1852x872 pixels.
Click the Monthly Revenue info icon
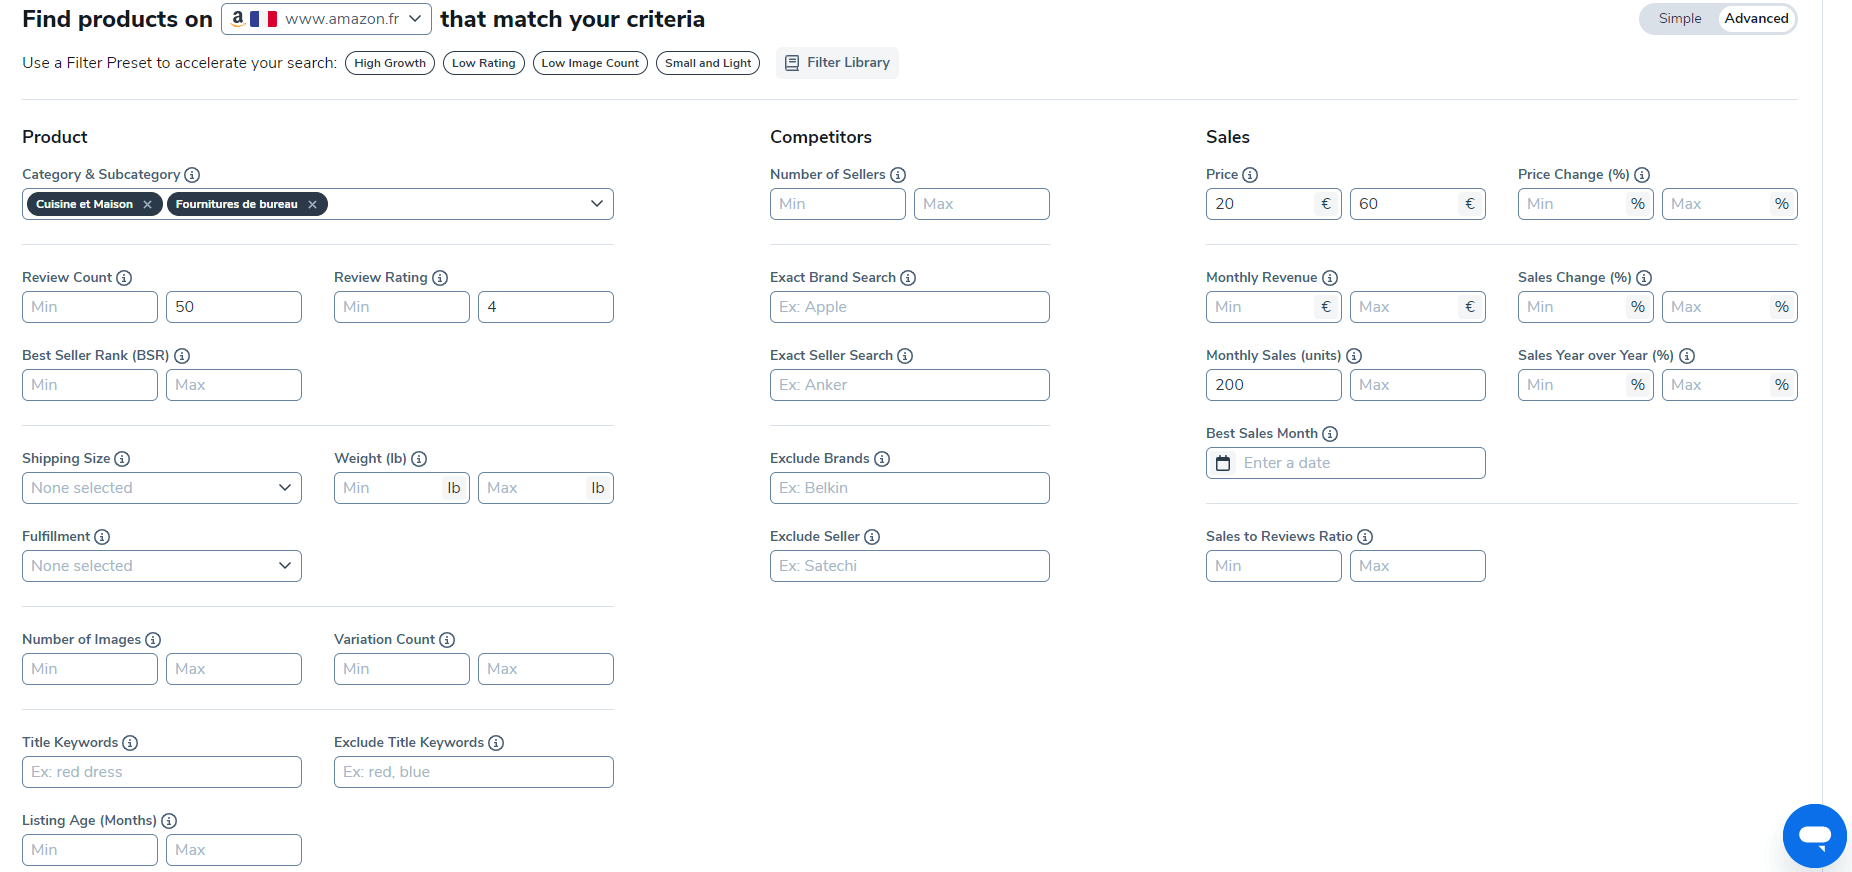1330,278
